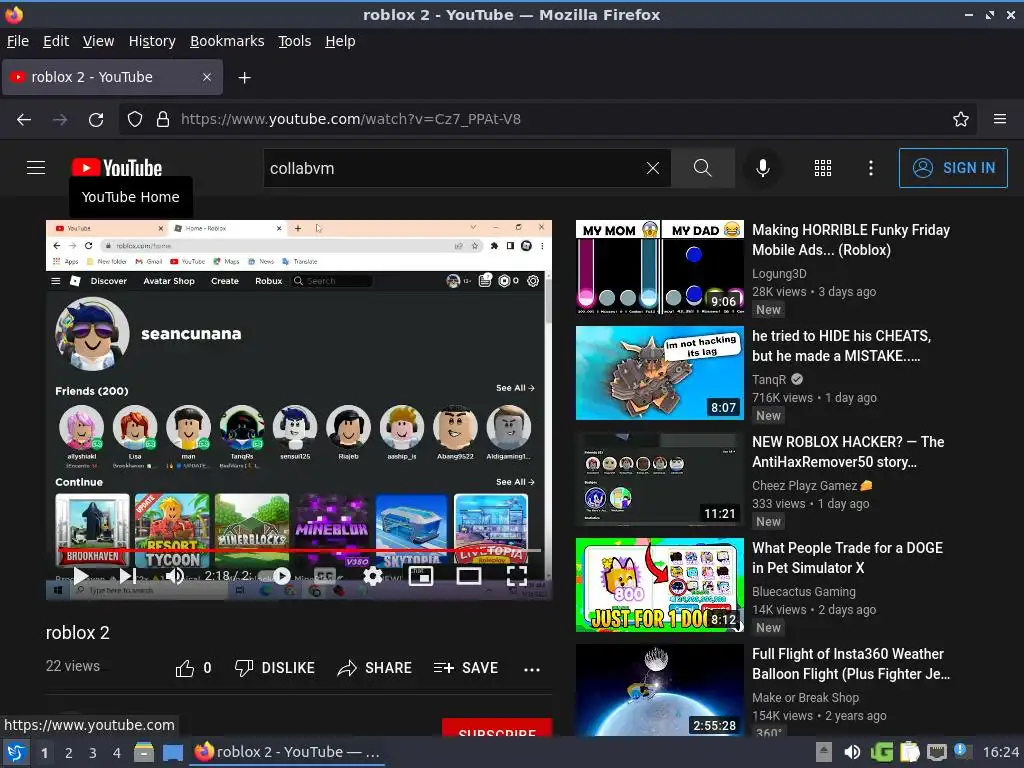Click show desktop taskbar icon
Screen dimensions: 1024x768
[x=173, y=752]
